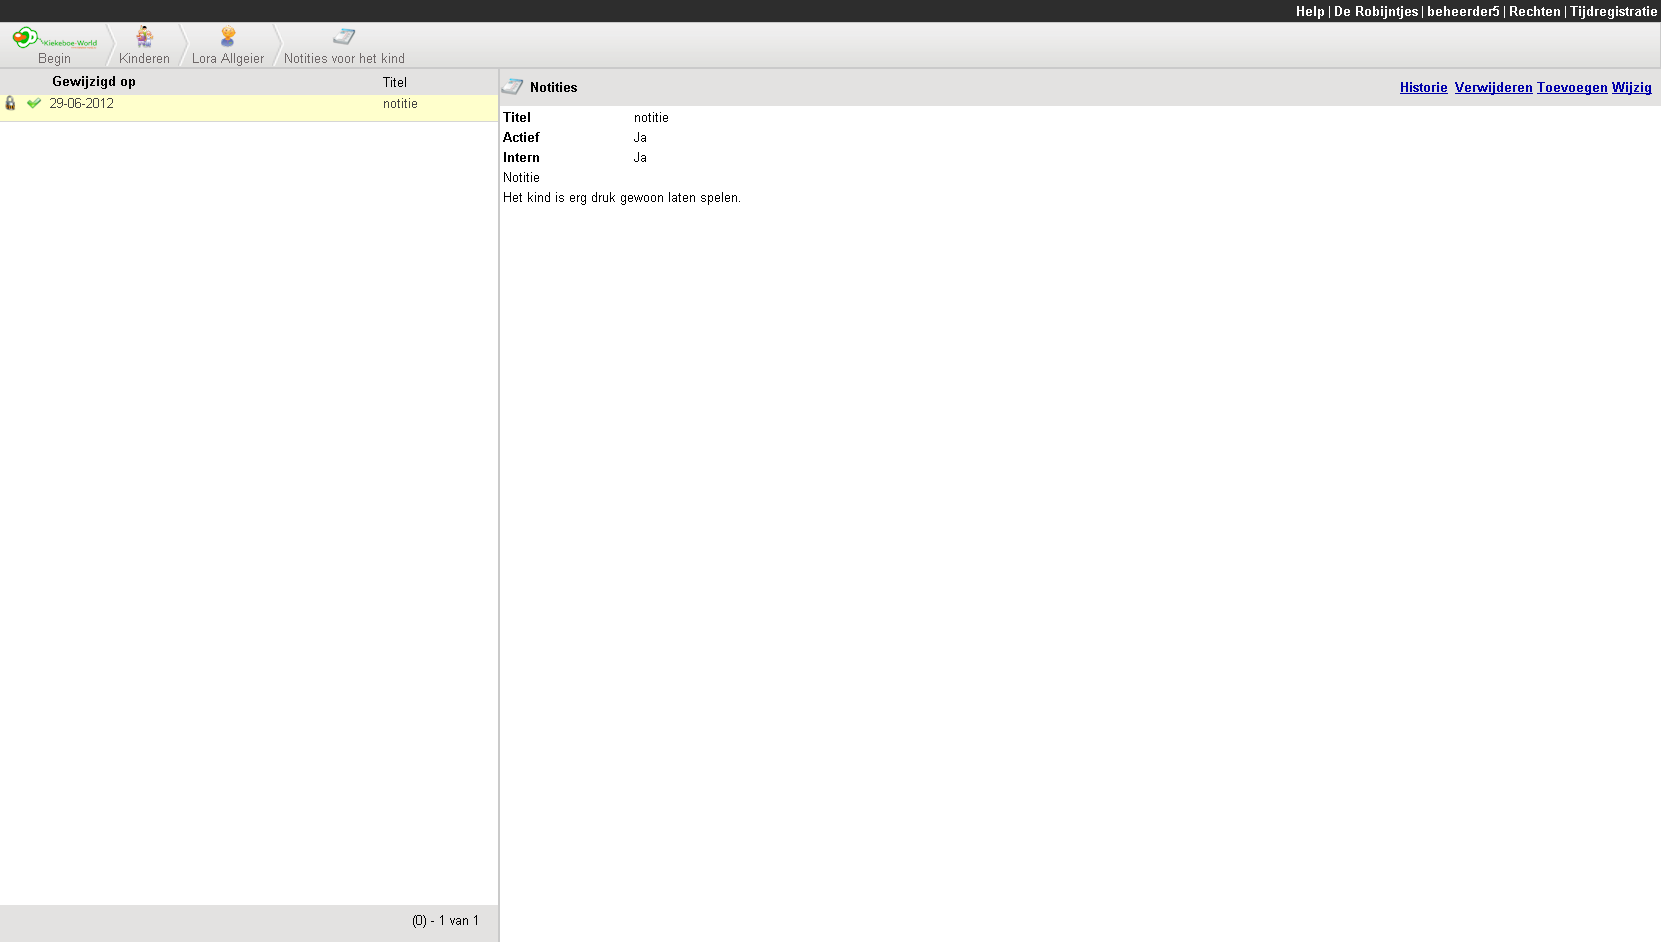
Task: Select the note dated 29-06-2012
Action: click(x=82, y=104)
